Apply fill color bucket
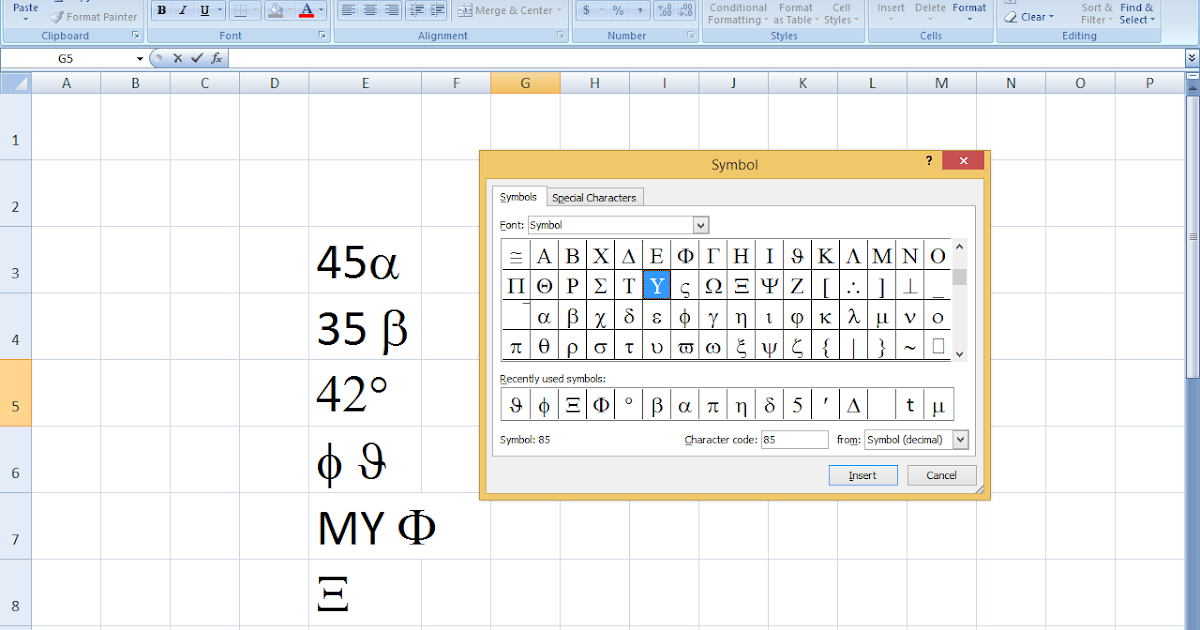 (x=274, y=11)
